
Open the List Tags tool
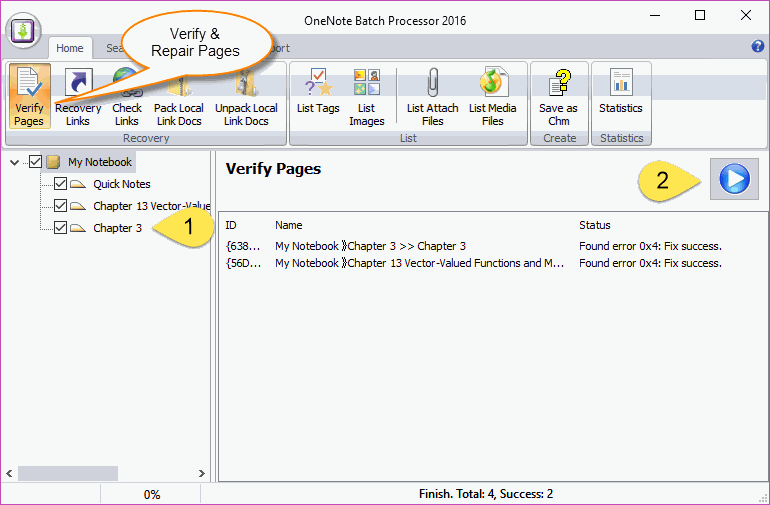[x=318, y=91]
